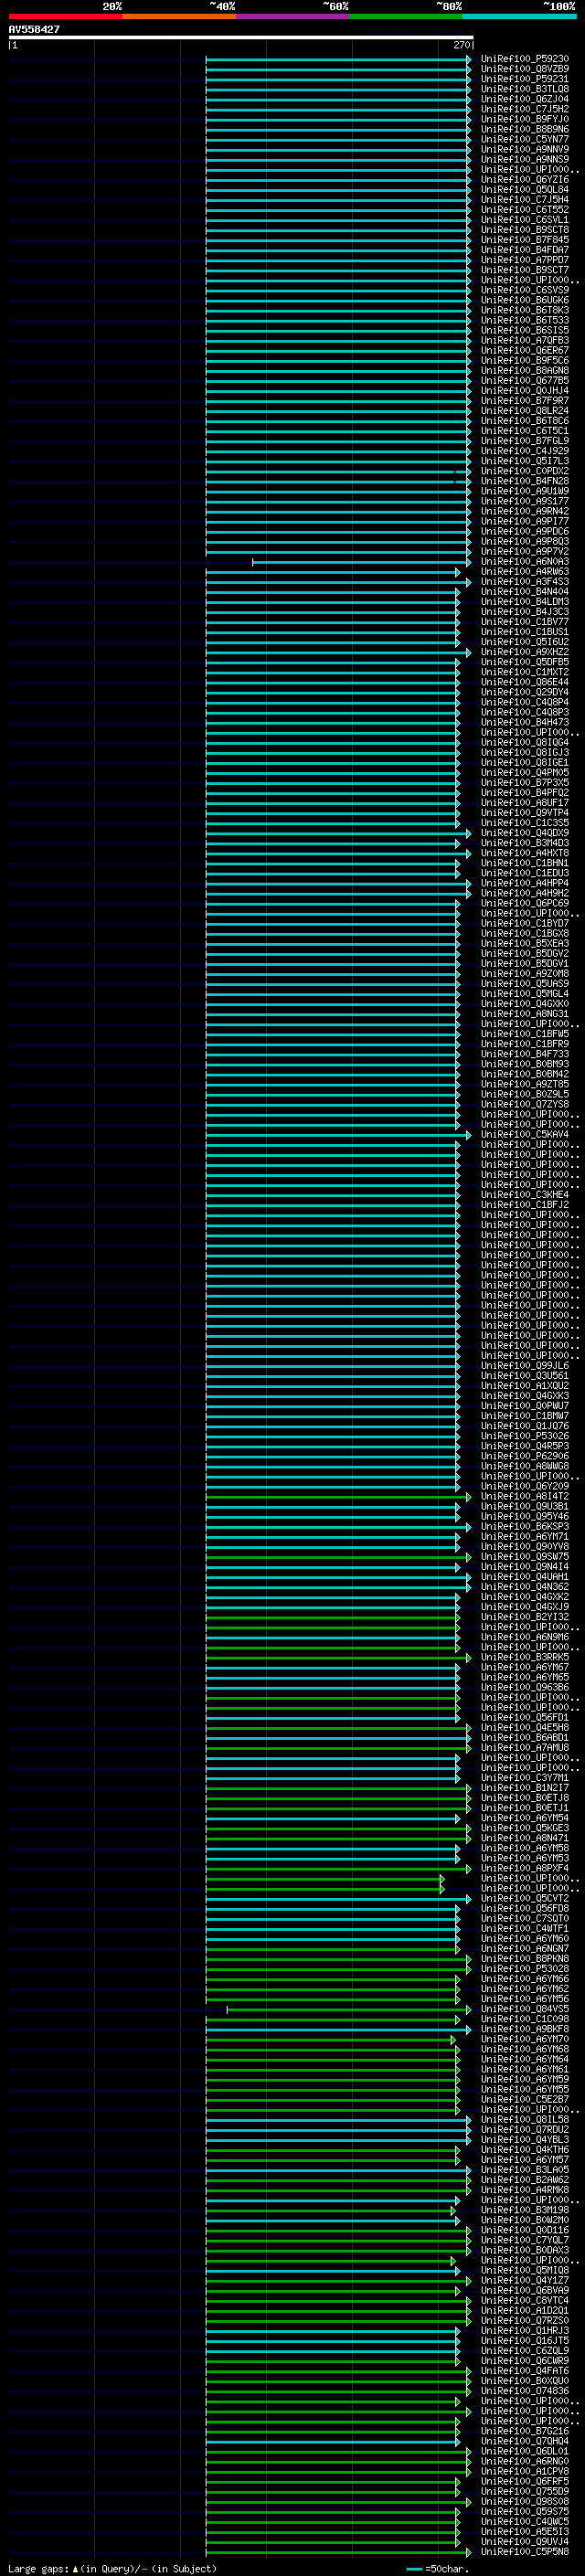585x2576 pixels.
Task: Select label UniRef100_A6RNG0
Action: pos(525,2461)
